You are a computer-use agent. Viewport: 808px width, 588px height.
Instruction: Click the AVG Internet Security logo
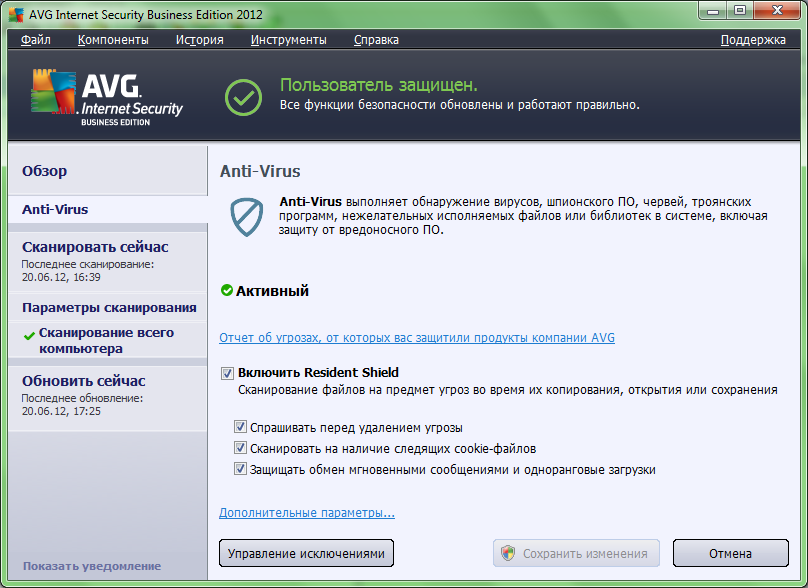(107, 97)
